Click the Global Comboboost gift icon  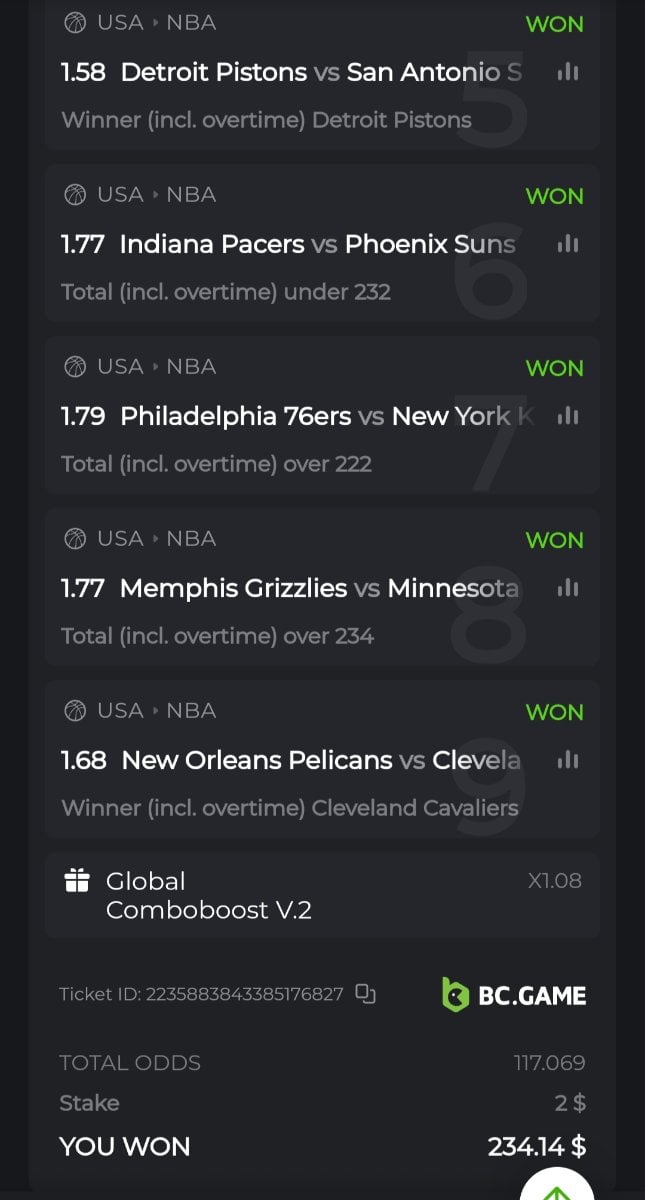[77, 880]
